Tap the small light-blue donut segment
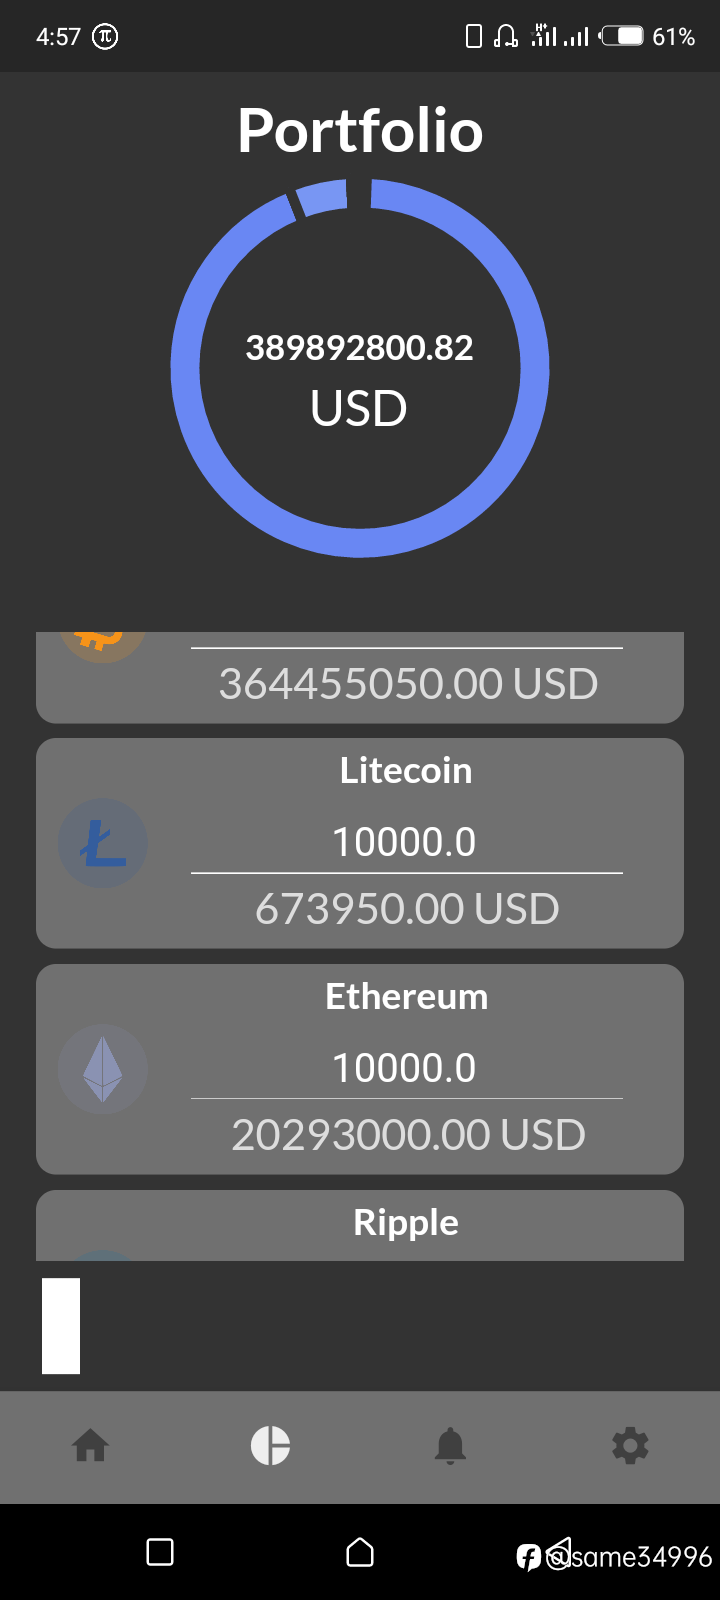720x1600 pixels. (321, 197)
